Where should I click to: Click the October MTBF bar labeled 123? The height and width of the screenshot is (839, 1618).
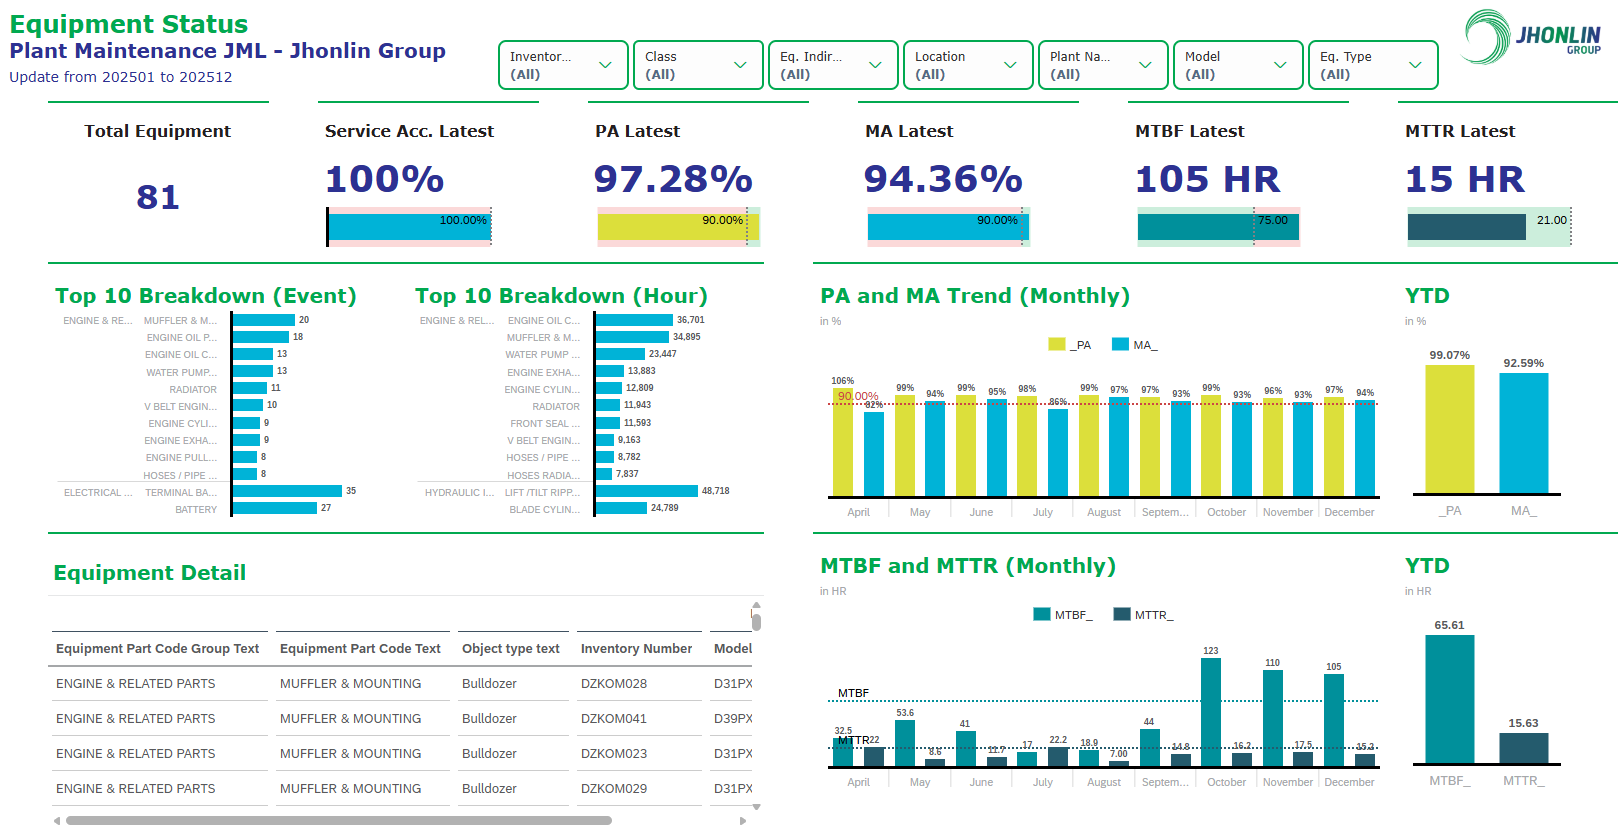[x=1211, y=712]
